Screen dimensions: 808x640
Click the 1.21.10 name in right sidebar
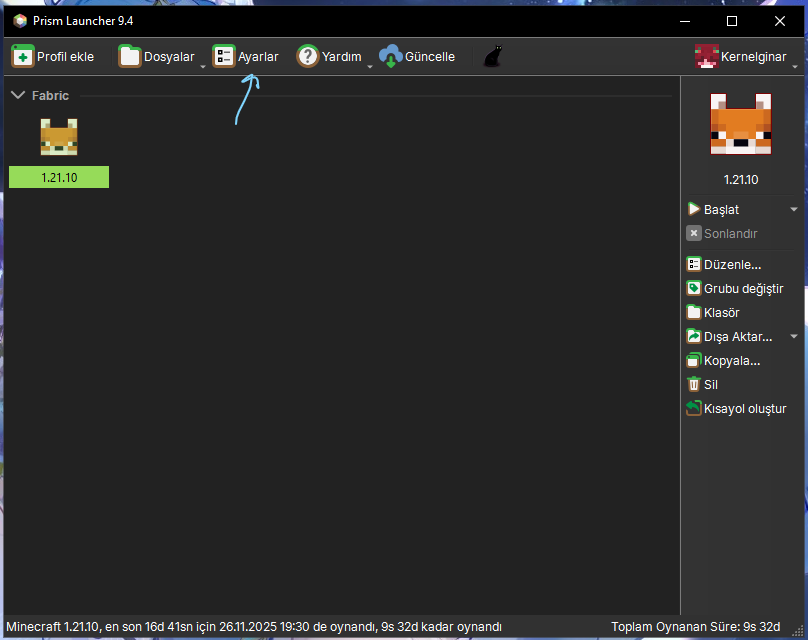pyautogui.click(x=740, y=180)
